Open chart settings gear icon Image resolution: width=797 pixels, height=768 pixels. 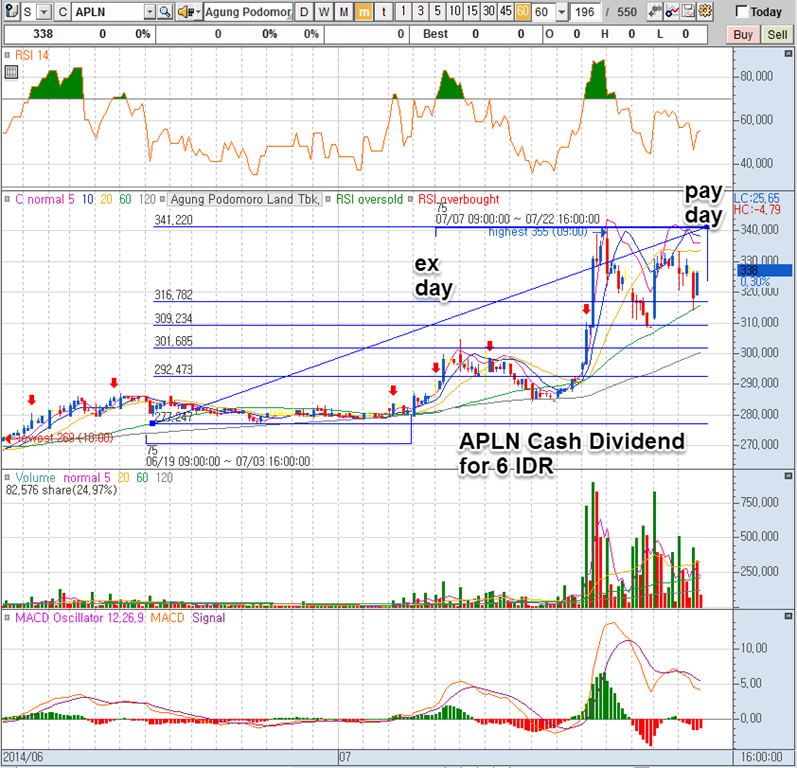coord(704,11)
